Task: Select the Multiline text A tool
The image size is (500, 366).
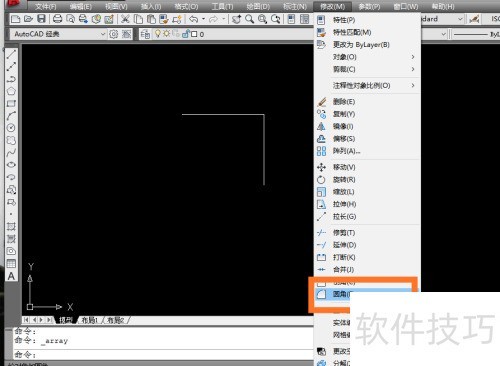Action: [x=11, y=276]
